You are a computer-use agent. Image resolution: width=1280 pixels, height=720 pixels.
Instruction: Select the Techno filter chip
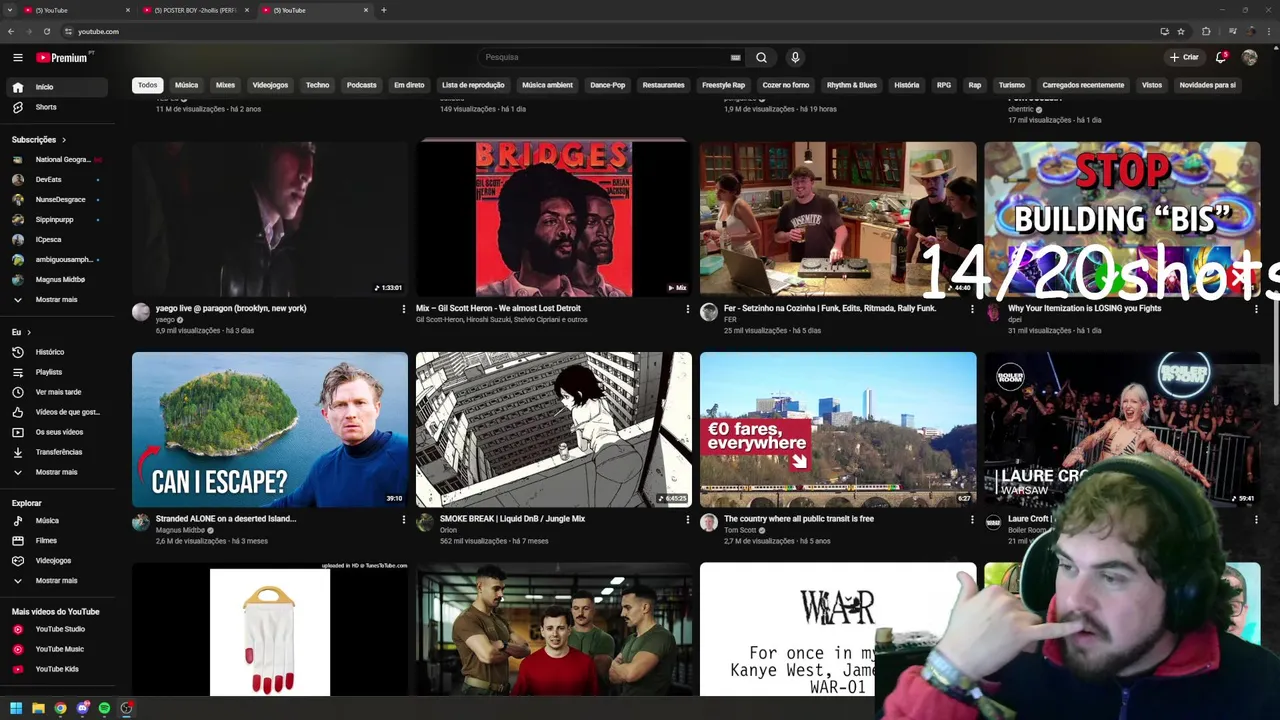[317, 85]
